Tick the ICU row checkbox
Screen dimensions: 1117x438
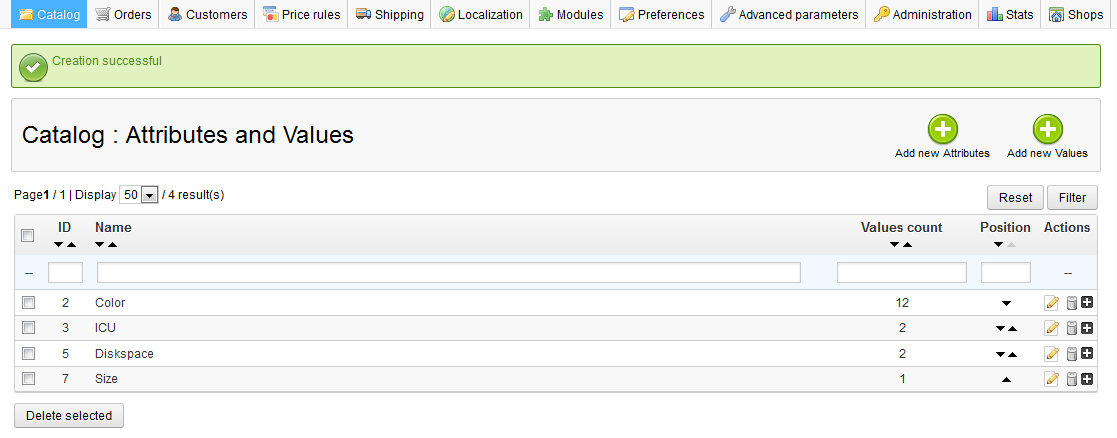tap(29, 328)
